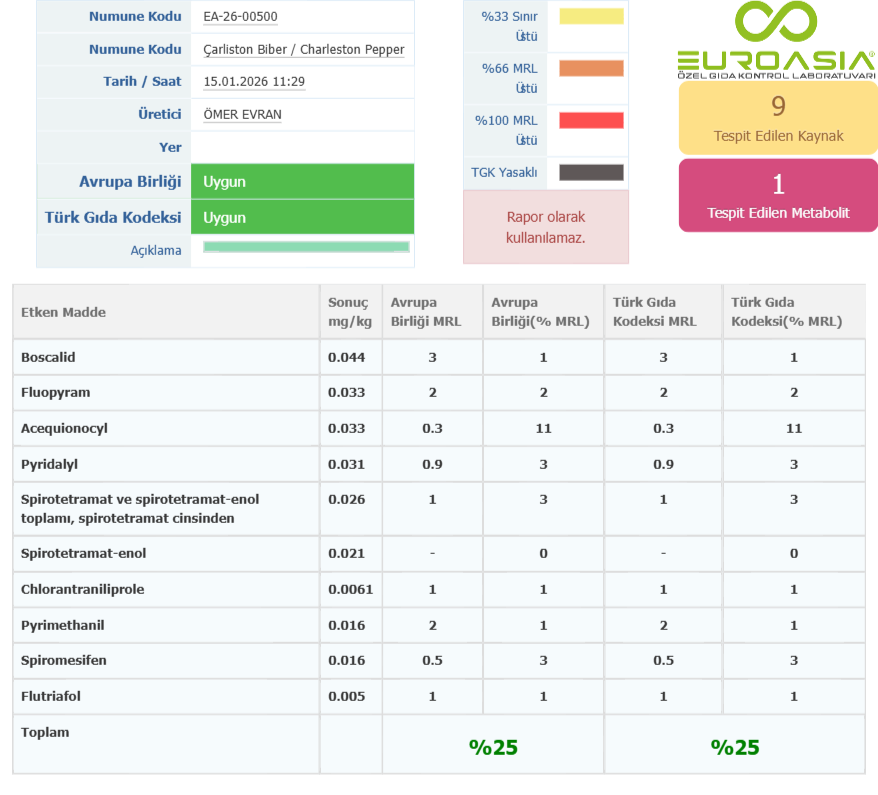
Task: Click the dark TGK Yasaklı swatch
Action: (x=591, y=172)
